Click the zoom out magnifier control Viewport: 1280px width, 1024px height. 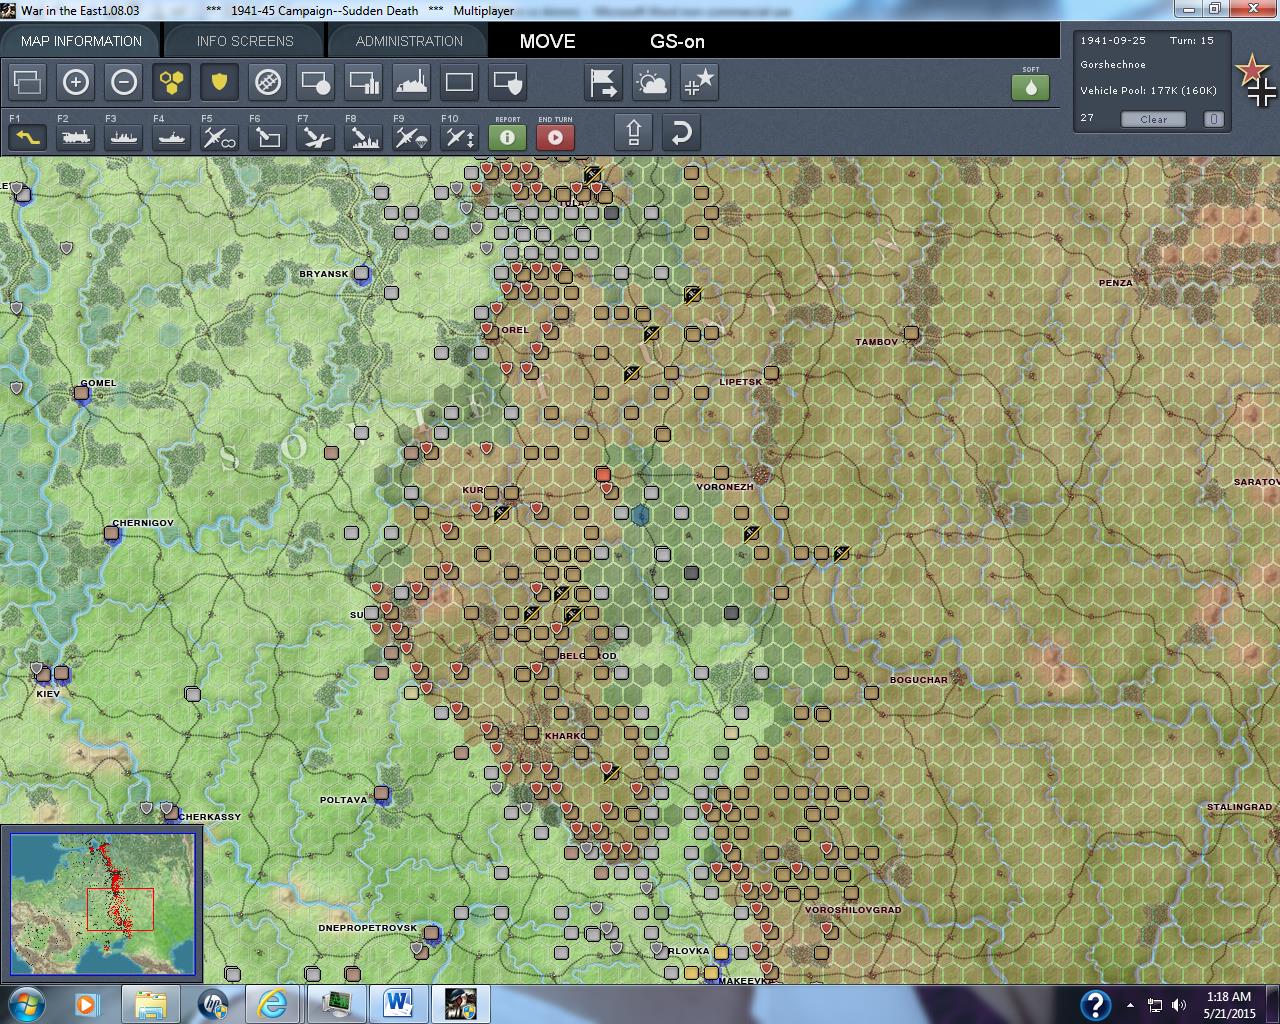click(124, 83)
